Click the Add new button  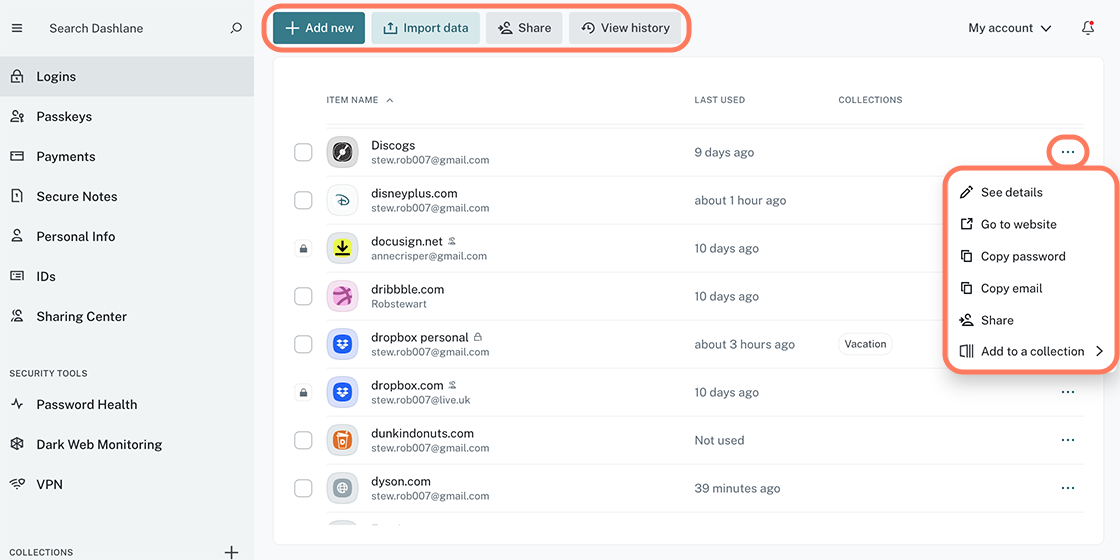(319, 28)
